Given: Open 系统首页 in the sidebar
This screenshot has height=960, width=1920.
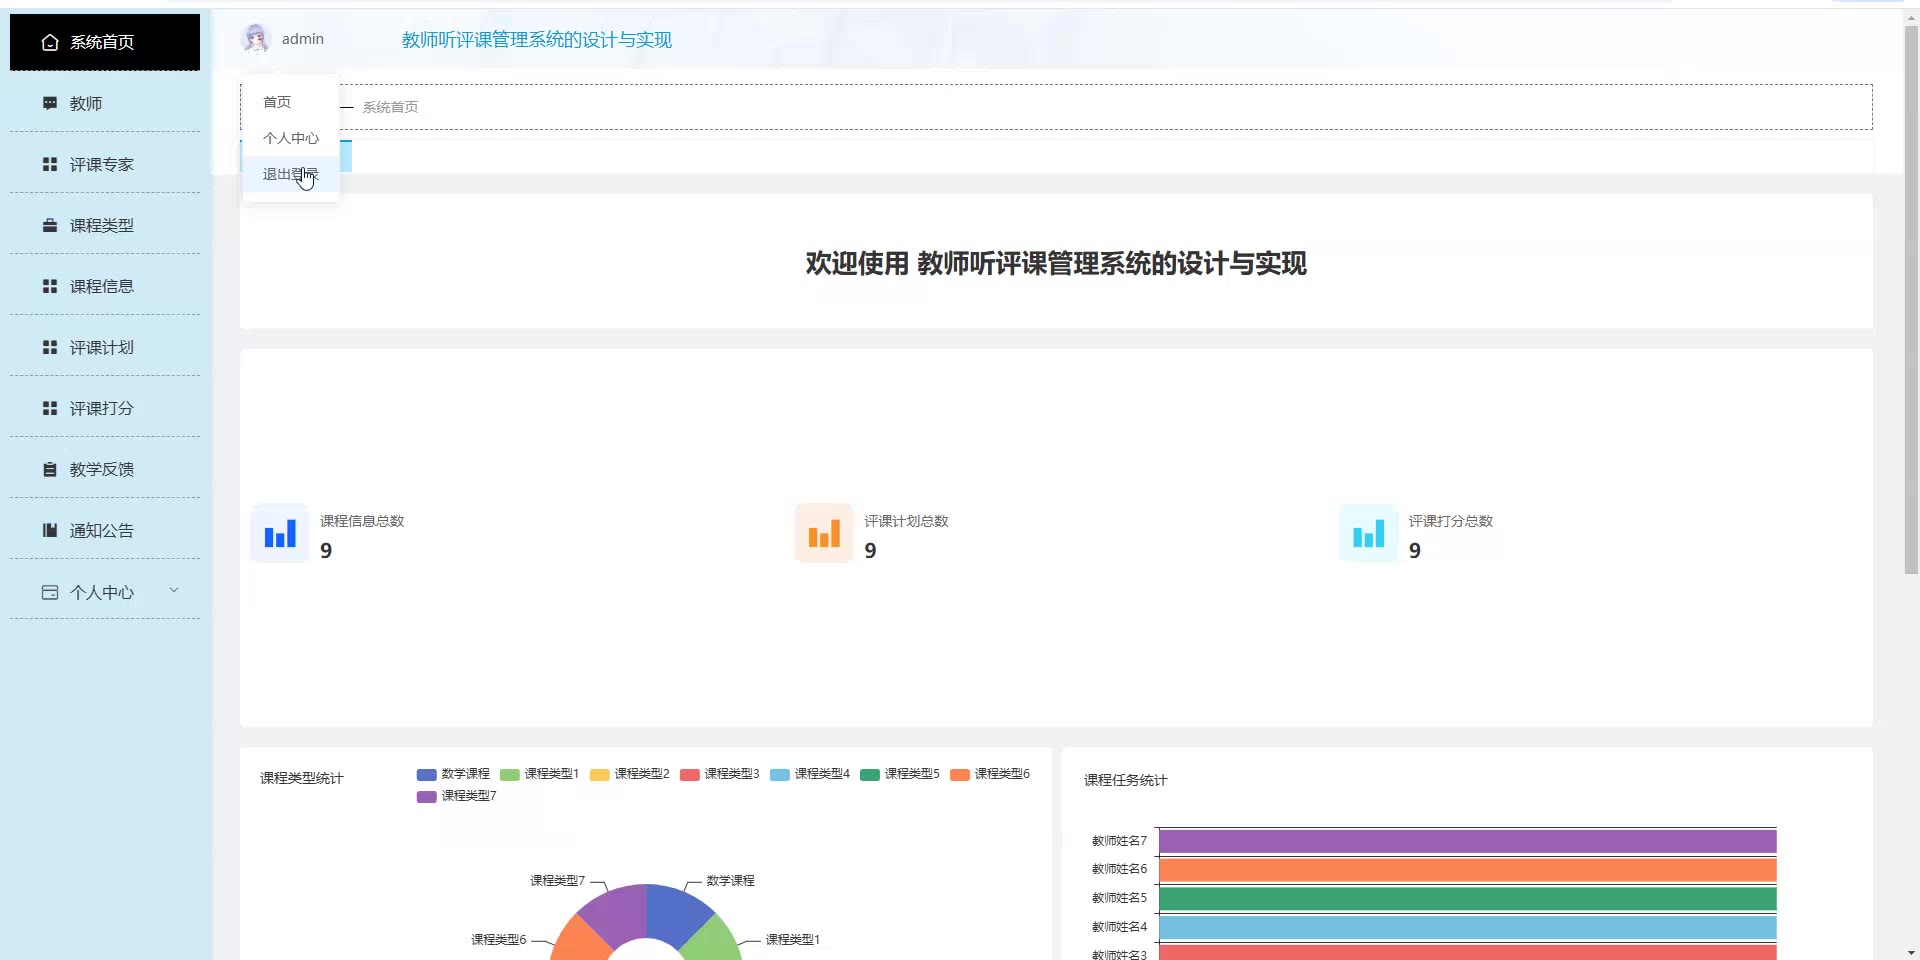Looking at the screenshot, I should coord(105,42).
